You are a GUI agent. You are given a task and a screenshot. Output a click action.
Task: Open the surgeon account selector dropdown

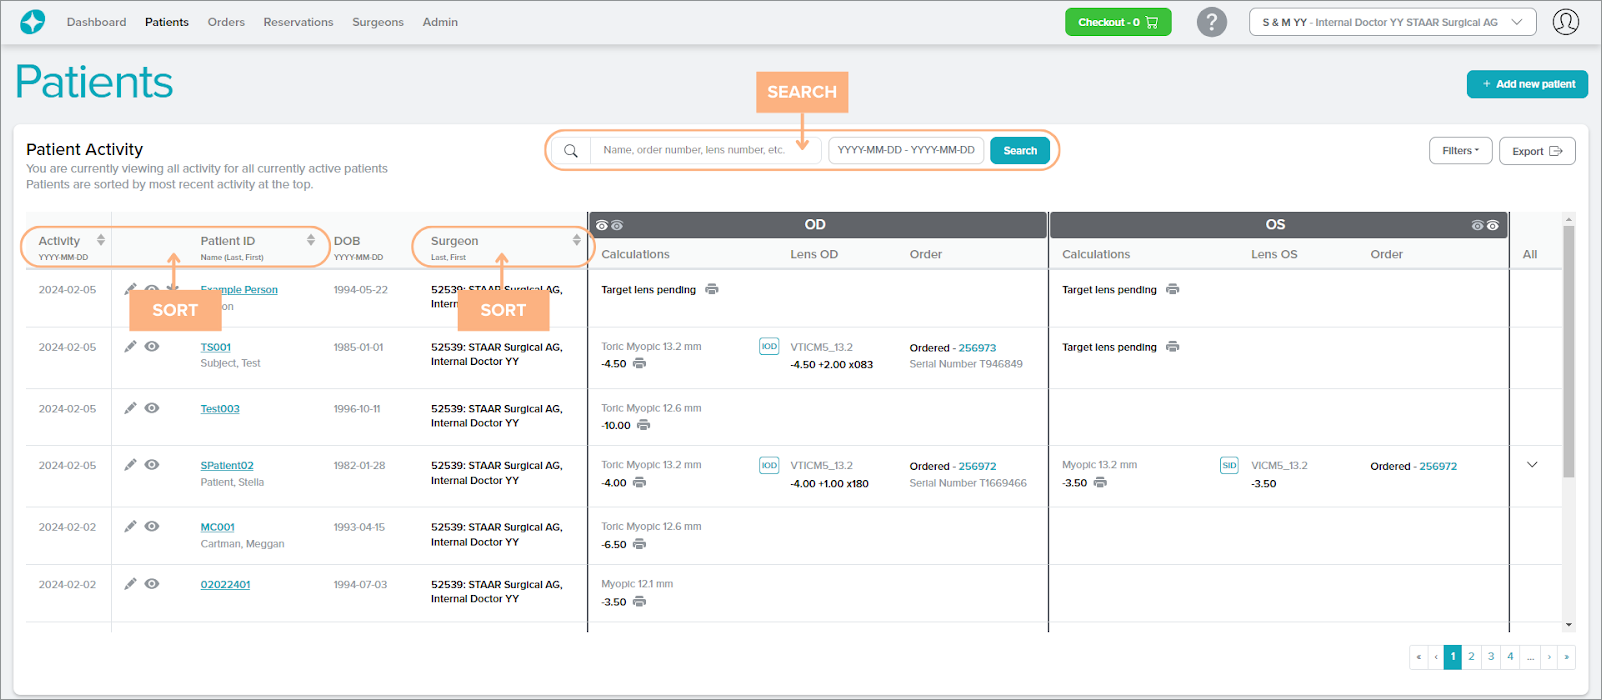pyautogui.click(x=1392, y=22)
